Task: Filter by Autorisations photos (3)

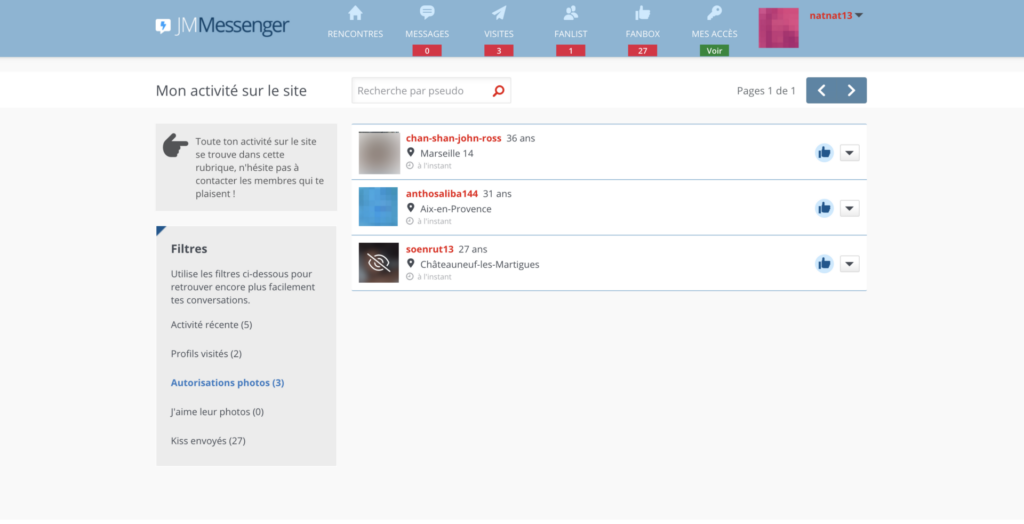Action: click(227, 383)
